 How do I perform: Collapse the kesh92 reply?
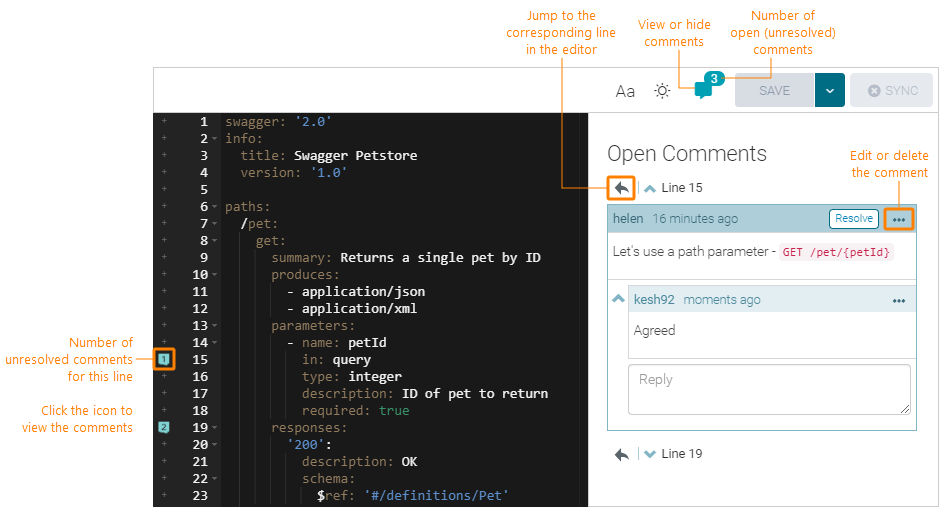pyautogui.click(x=618, y=299)
